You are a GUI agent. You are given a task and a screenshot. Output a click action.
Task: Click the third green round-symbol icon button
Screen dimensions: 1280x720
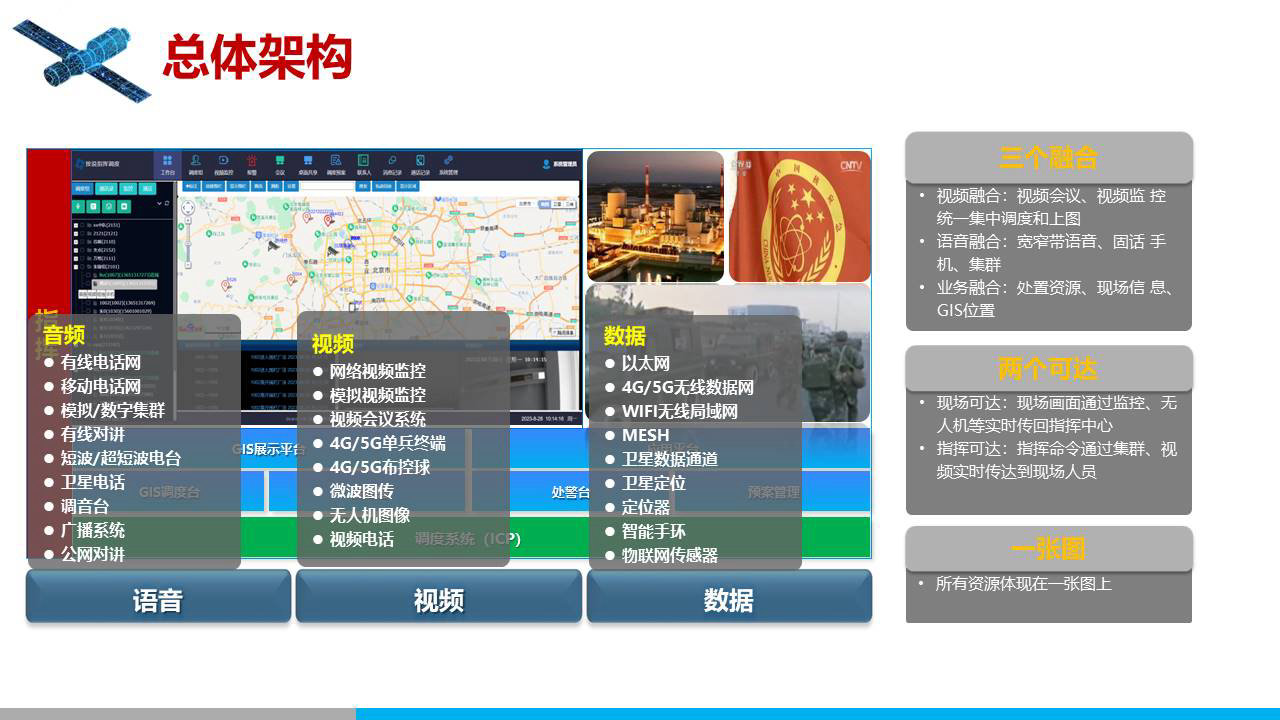[108, 206]
